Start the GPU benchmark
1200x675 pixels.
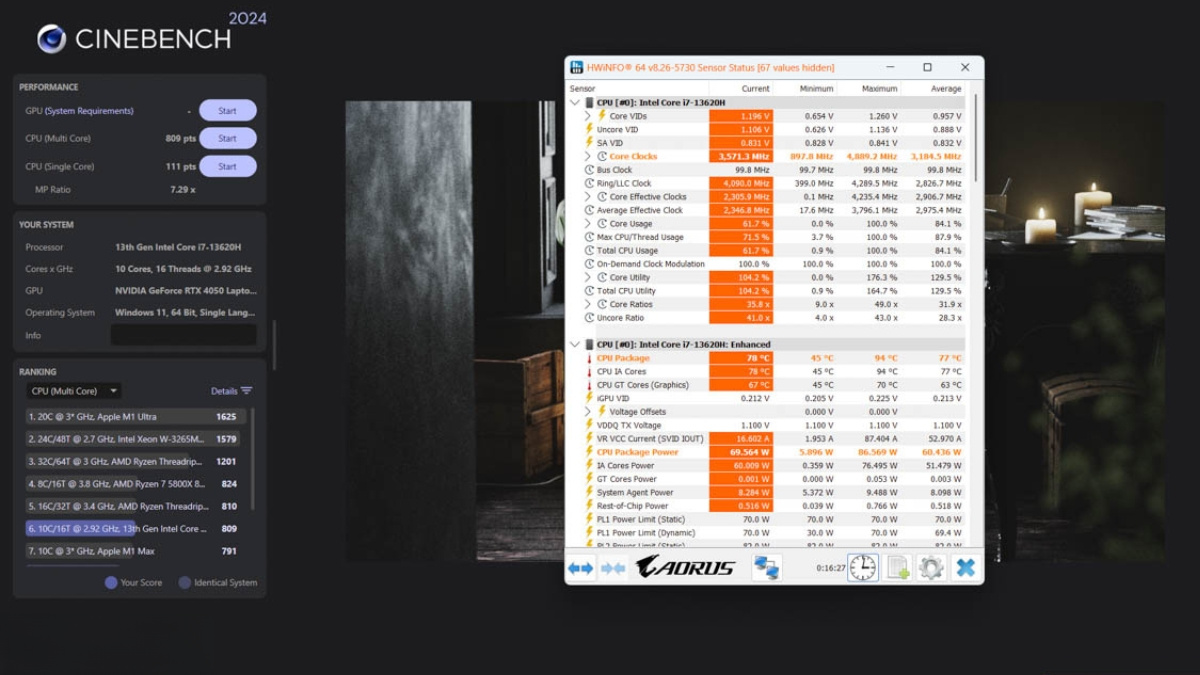(228, 111)
